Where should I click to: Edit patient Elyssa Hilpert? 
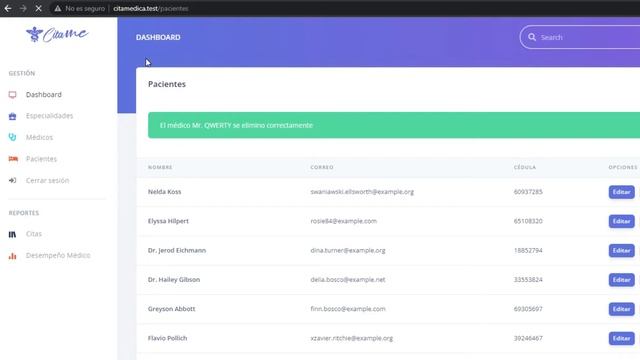(621, 221)
